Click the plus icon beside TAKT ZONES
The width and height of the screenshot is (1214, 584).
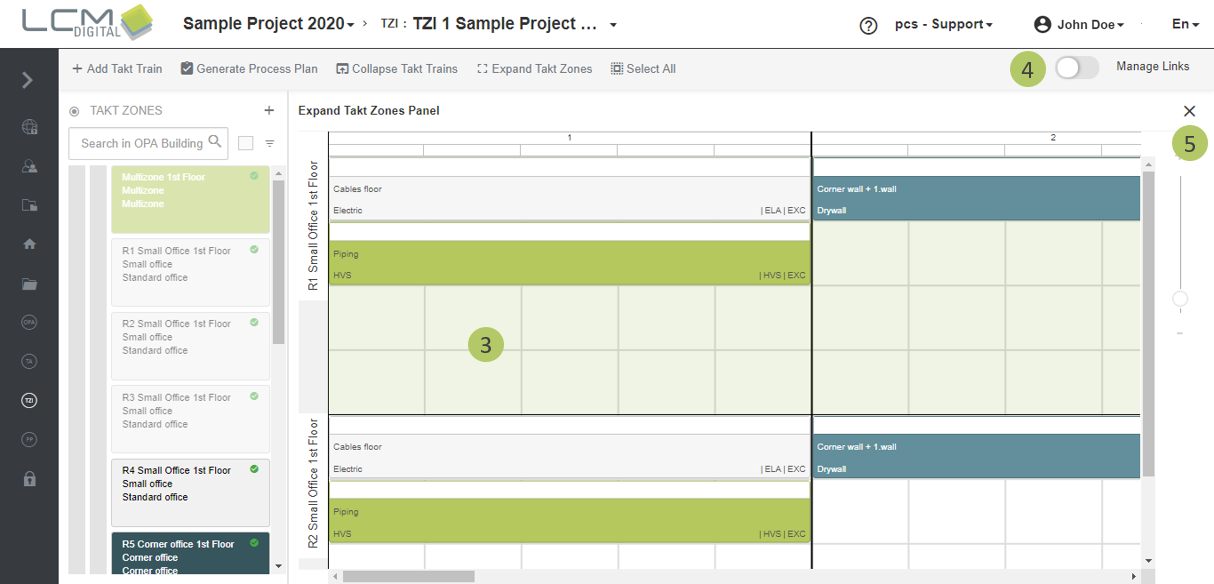click(268, 111)
